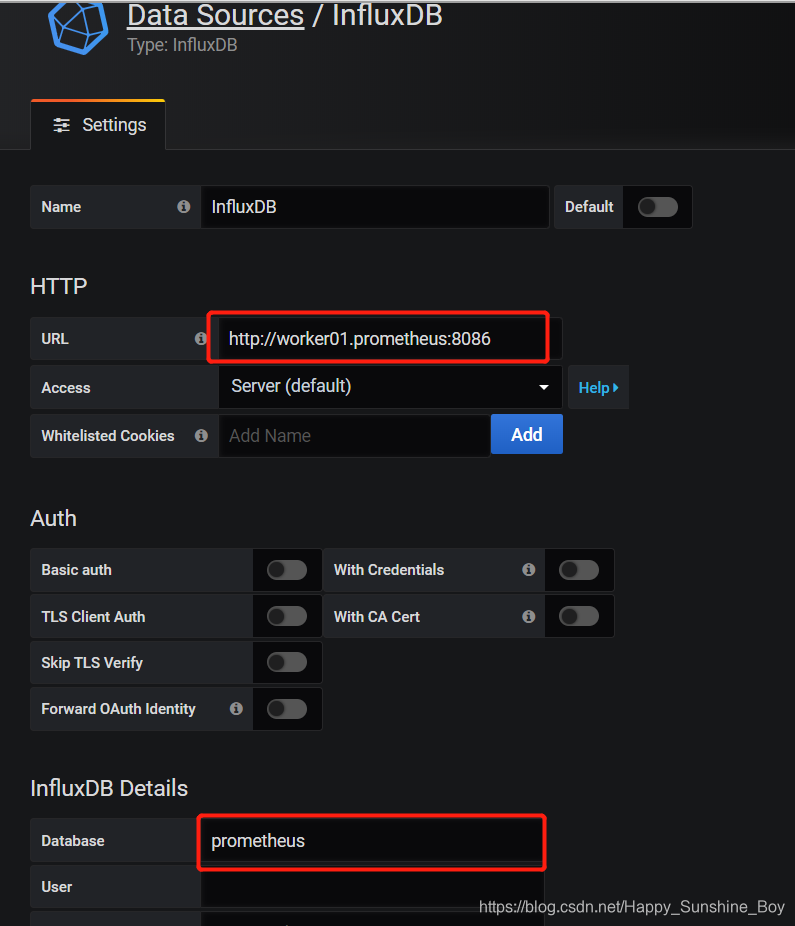Expand the Access Help section
The image size is (795, 926).
click(598, 387)
